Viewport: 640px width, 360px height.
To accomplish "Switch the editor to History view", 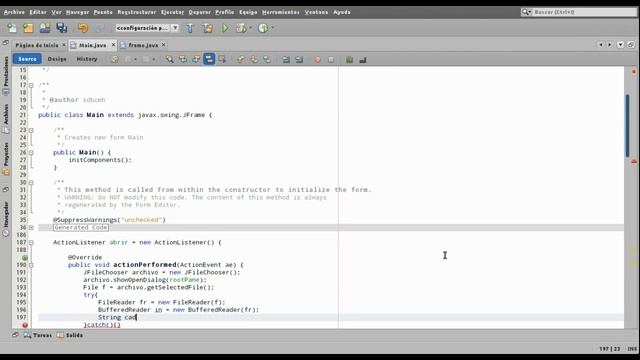I will (x=87, y=59).
